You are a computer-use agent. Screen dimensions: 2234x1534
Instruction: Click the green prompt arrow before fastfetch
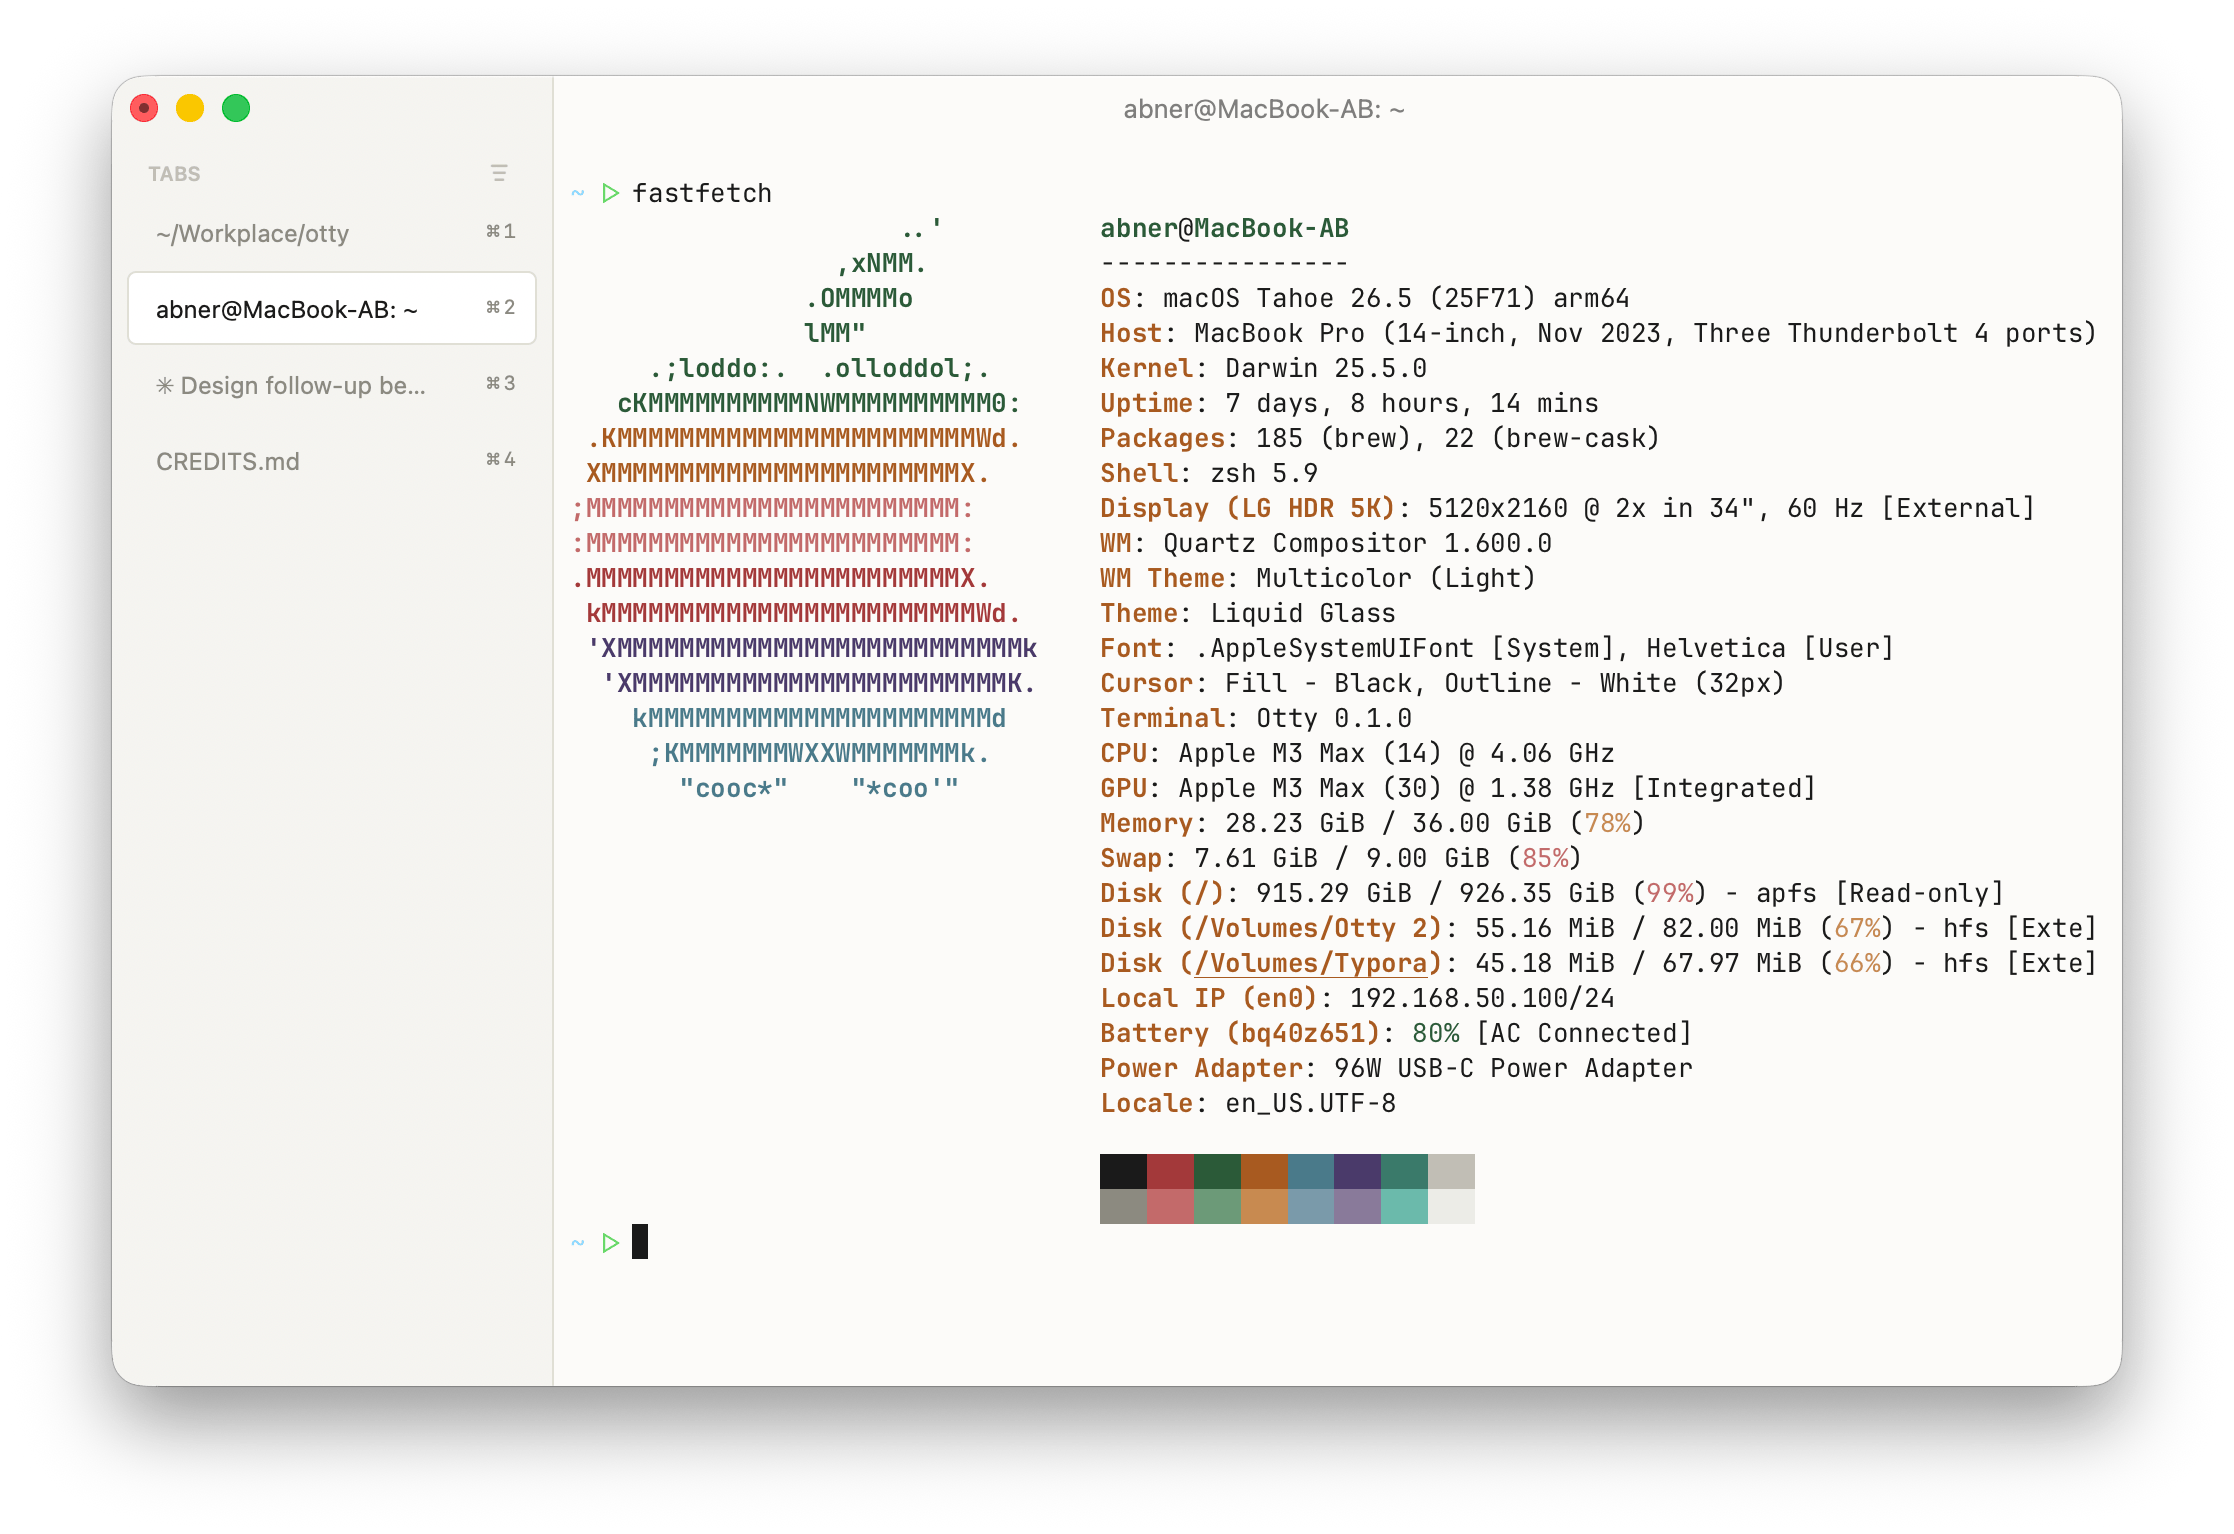611,193
